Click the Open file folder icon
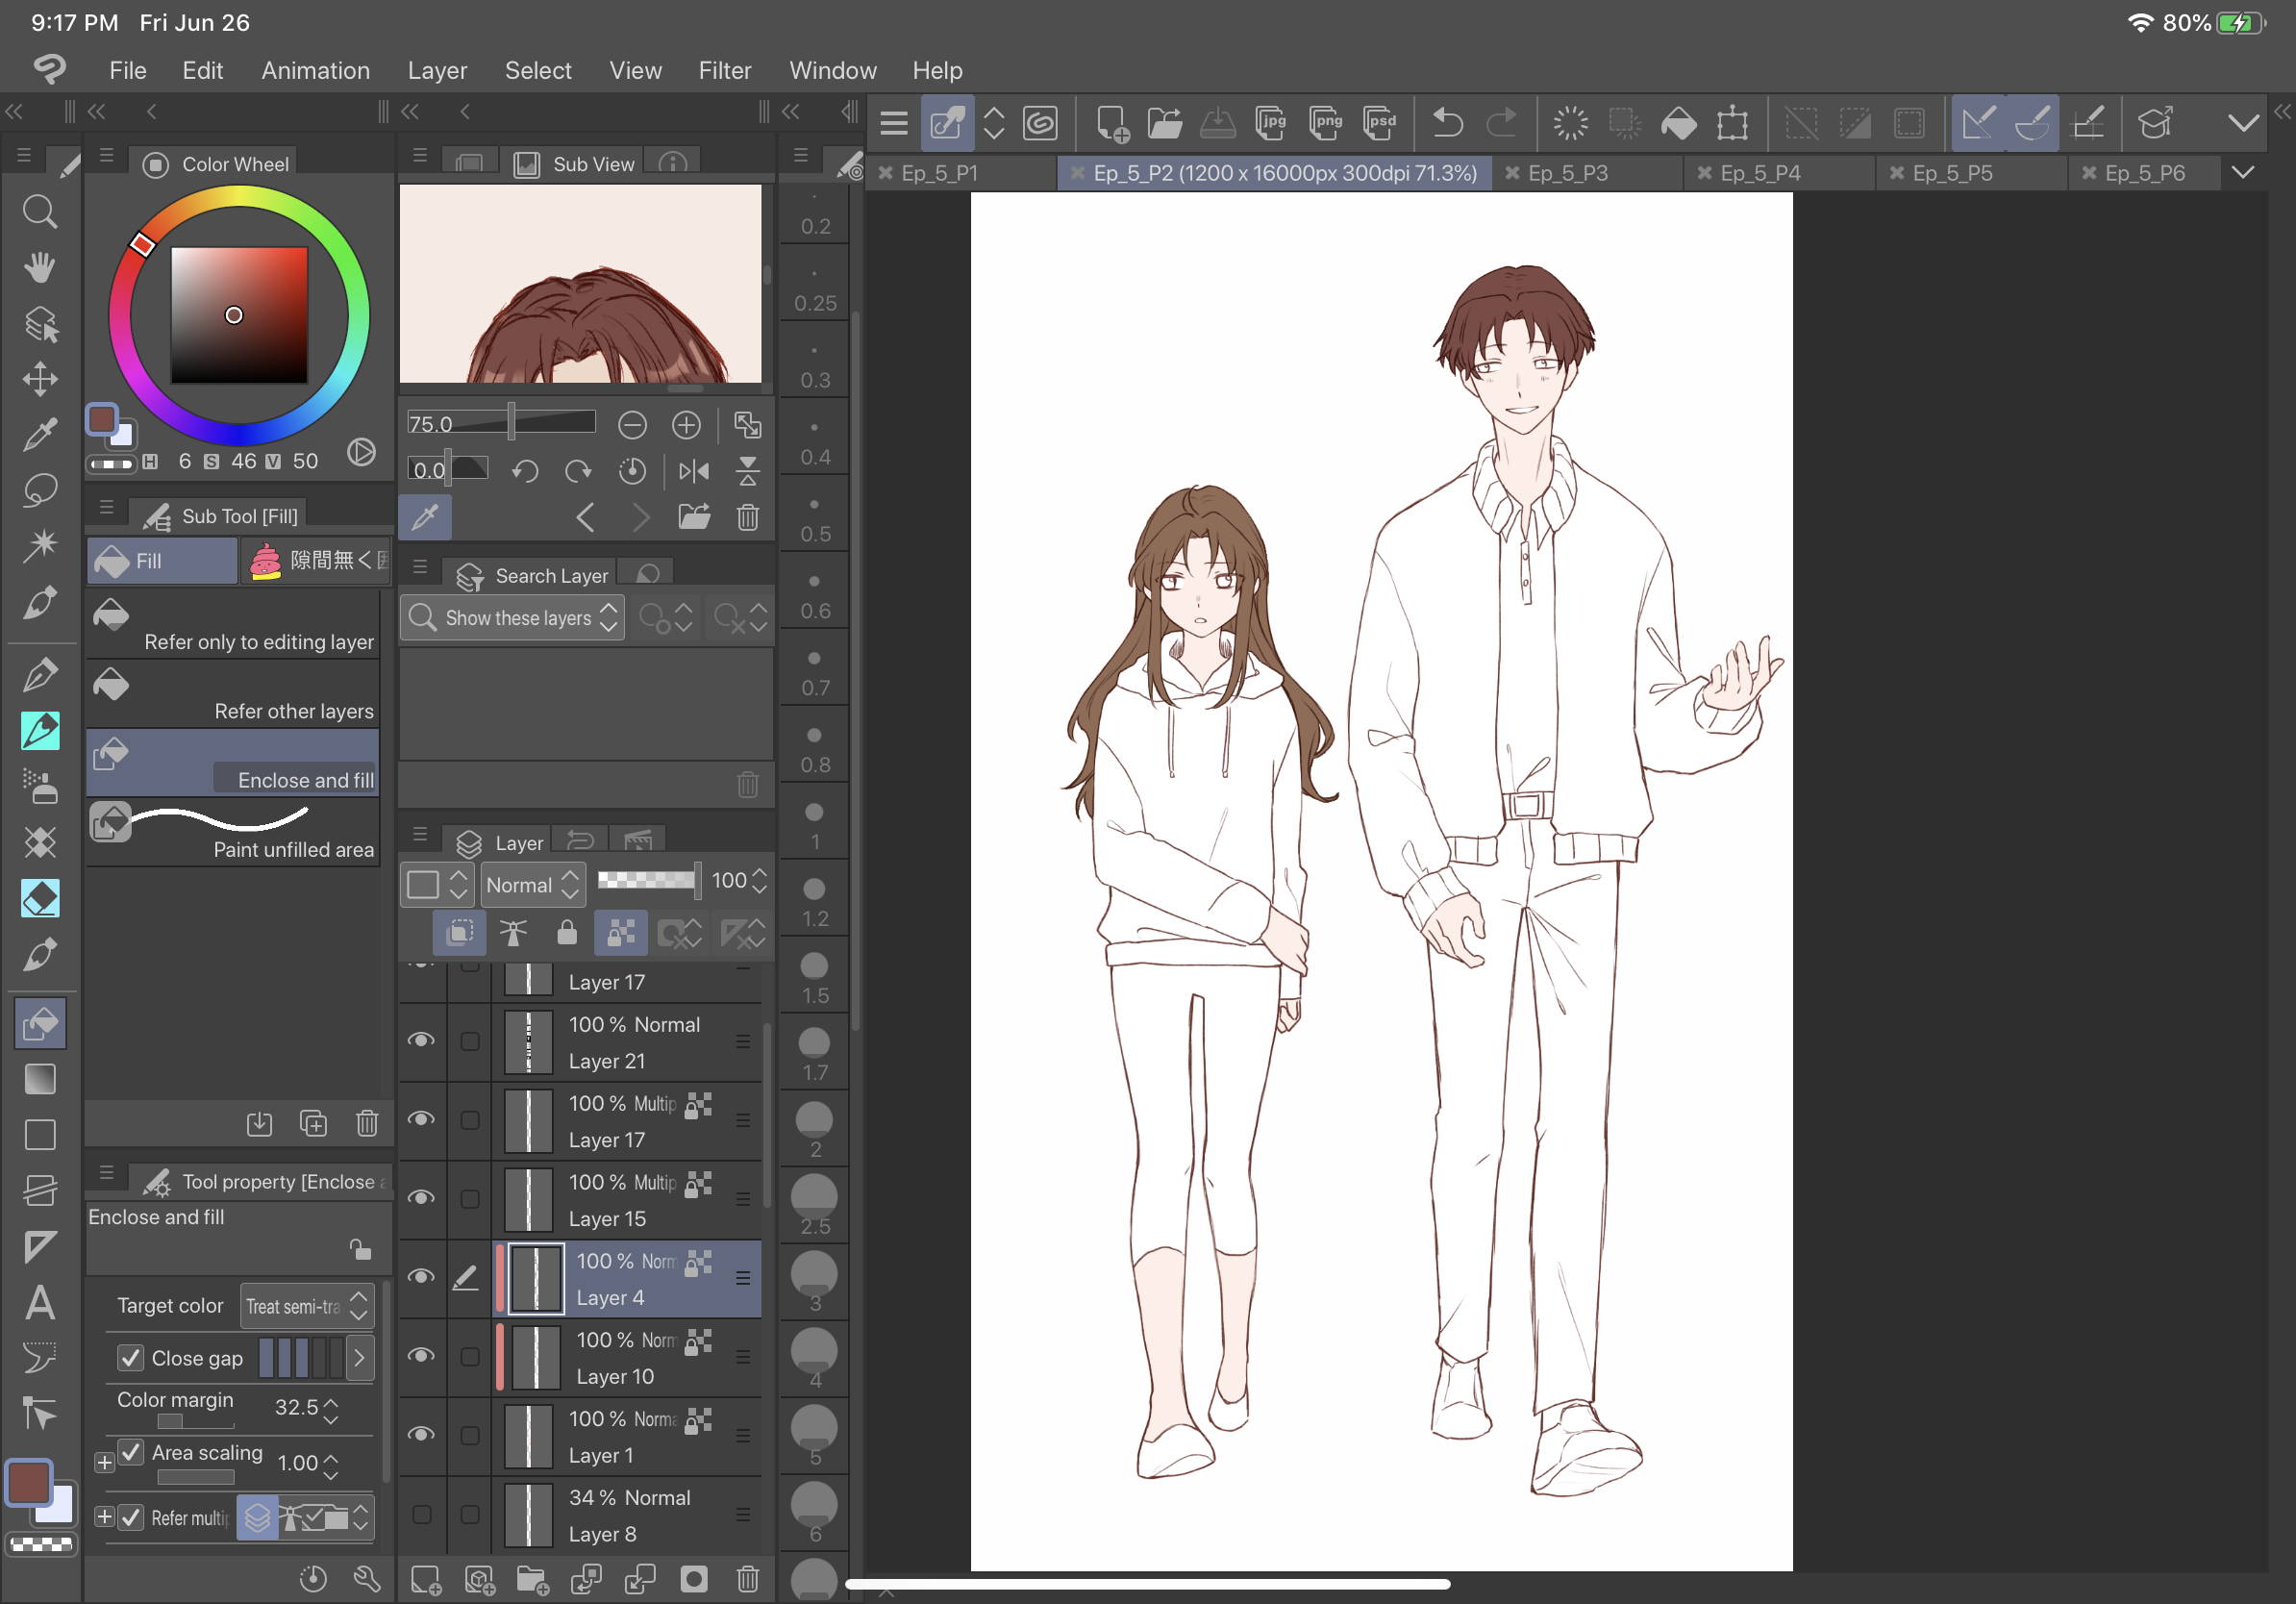 coord(1163,123)
